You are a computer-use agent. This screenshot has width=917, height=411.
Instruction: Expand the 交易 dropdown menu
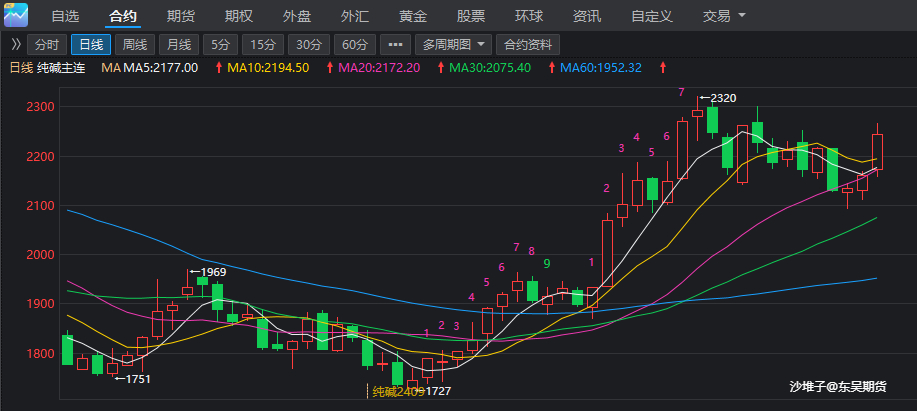[x=724, y=16]
